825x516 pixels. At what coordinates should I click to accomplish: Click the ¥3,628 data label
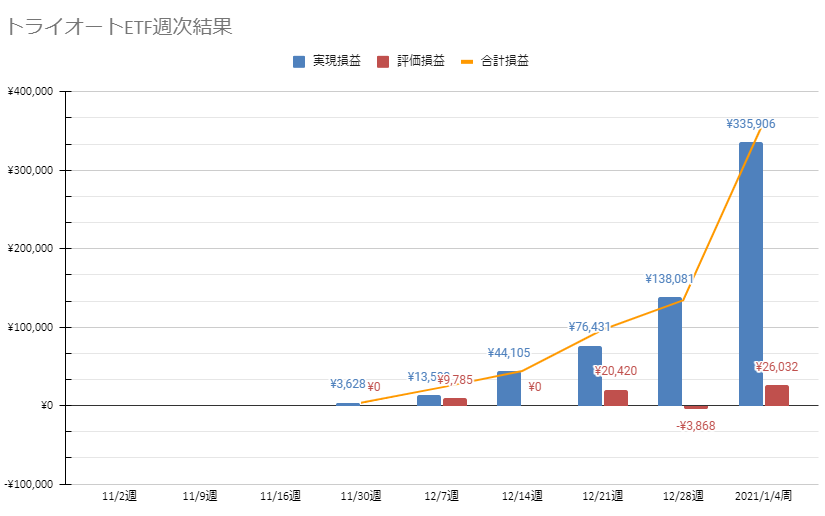(348, 384)
